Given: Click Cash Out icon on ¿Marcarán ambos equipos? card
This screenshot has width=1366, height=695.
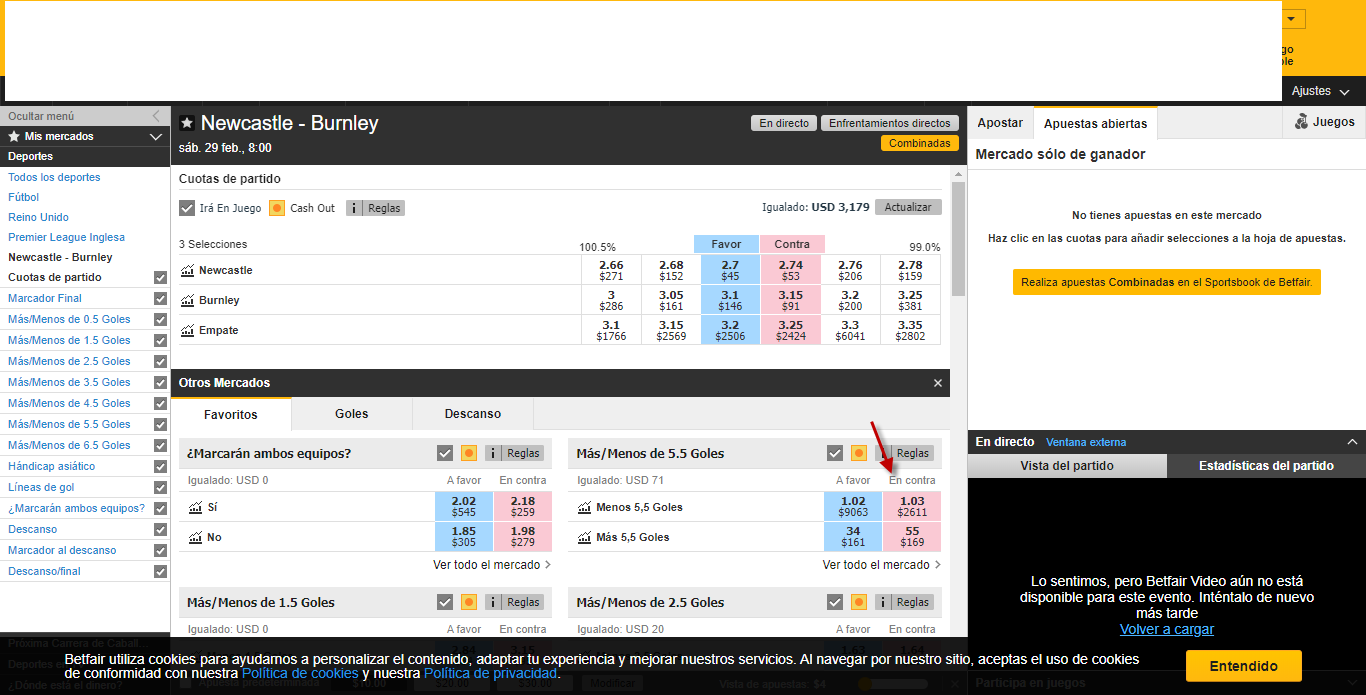Looking at the screenshot, I should tap(469, 453).
